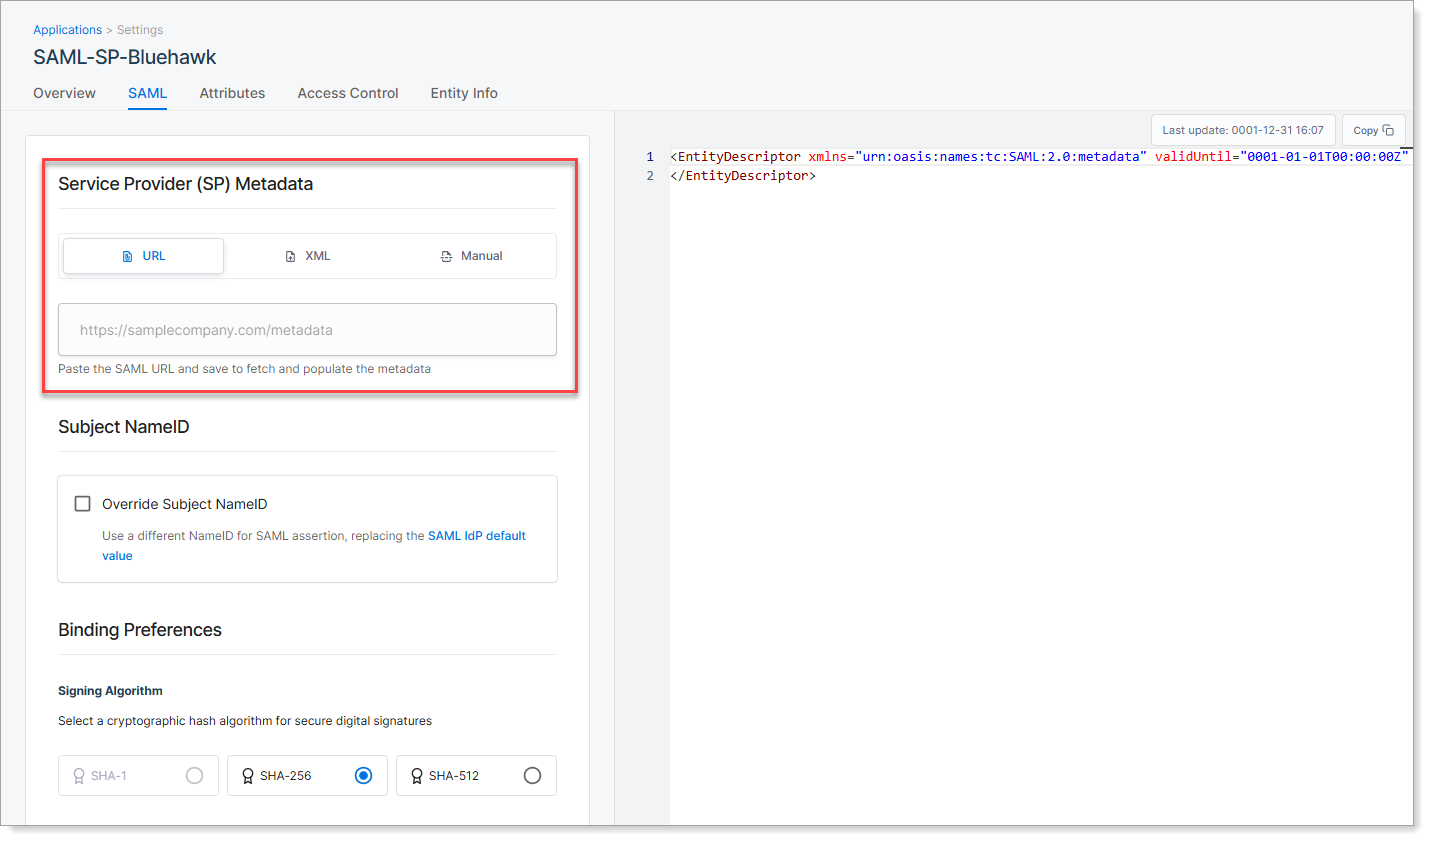The height and width of the screenshot is (841, 1429).
Task: Click the Signing Algorithm label
Action: (x=110, y=691)
